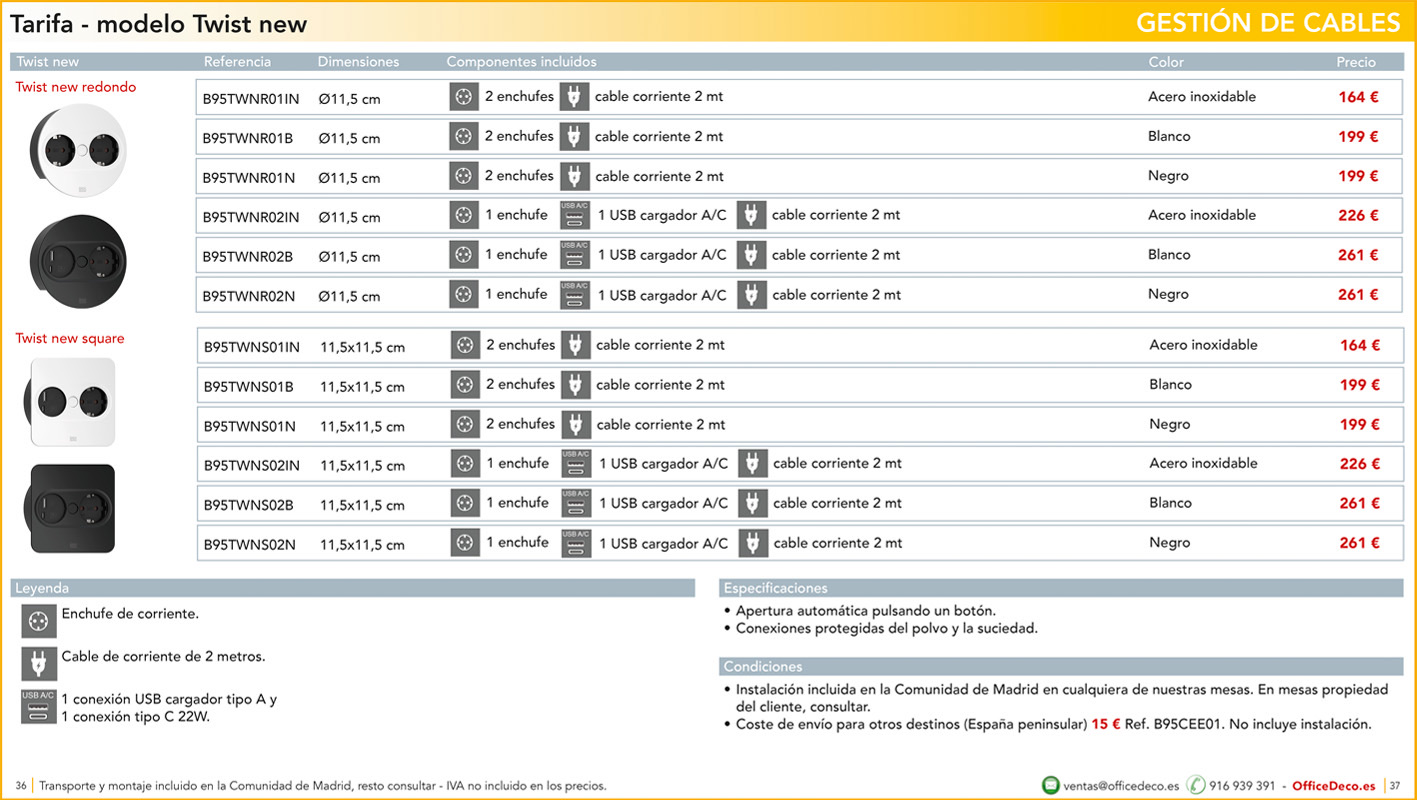Click the Precio column header
Viewport: 1417px width, 800px height.
click(x=1356, y=62)
